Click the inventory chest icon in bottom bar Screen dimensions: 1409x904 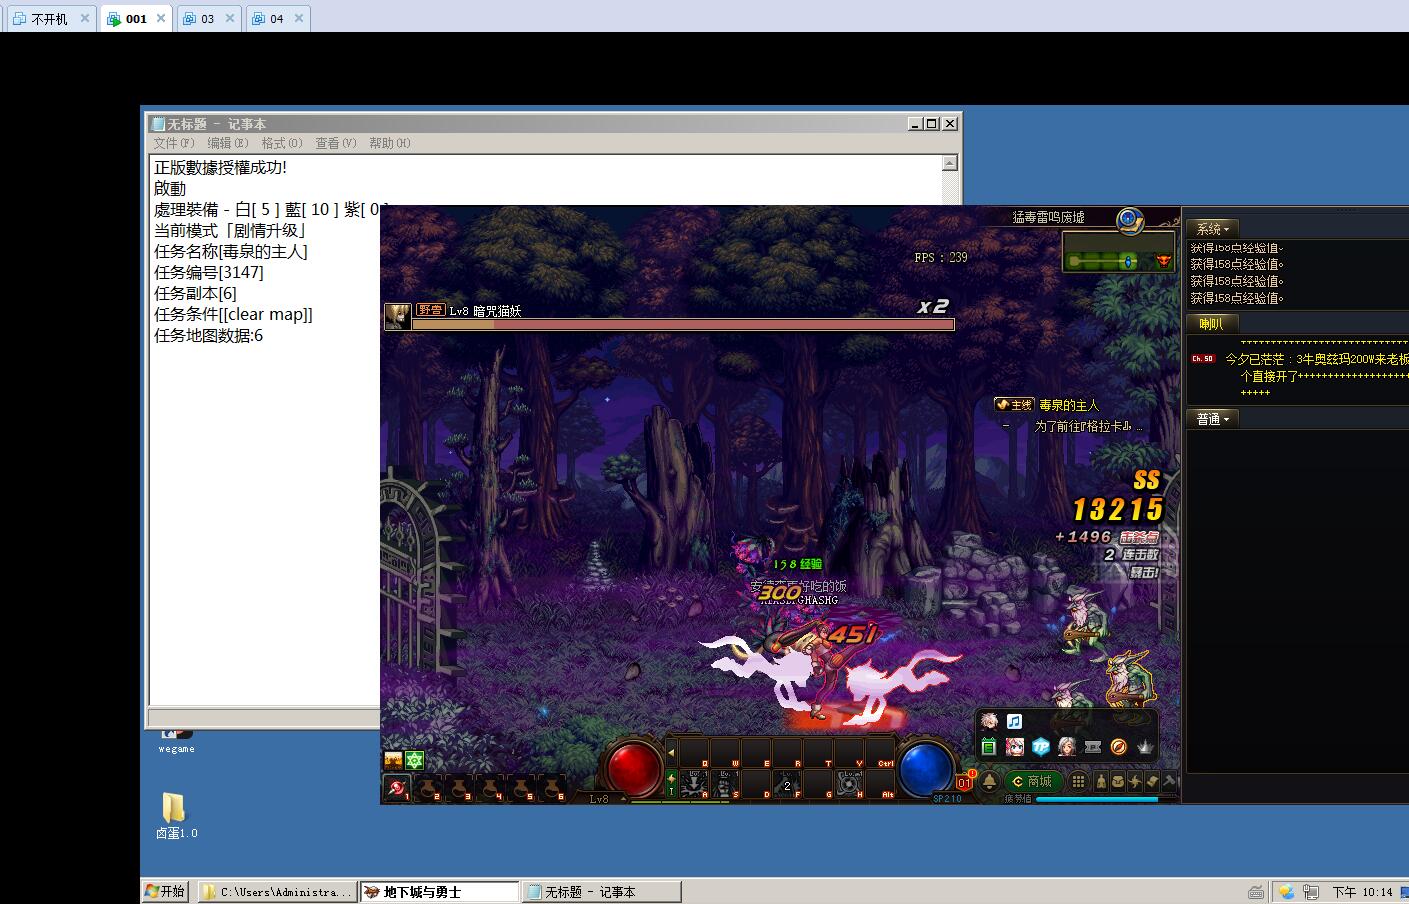coord(1118,782)
